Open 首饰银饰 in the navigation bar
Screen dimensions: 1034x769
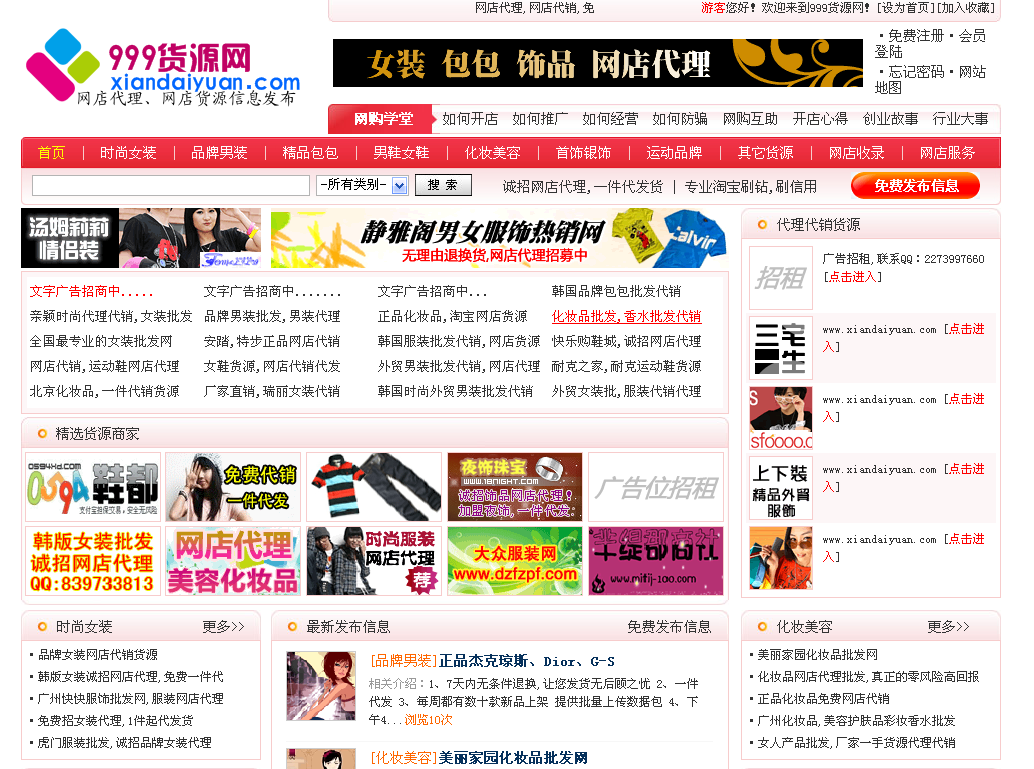point(583,153)
